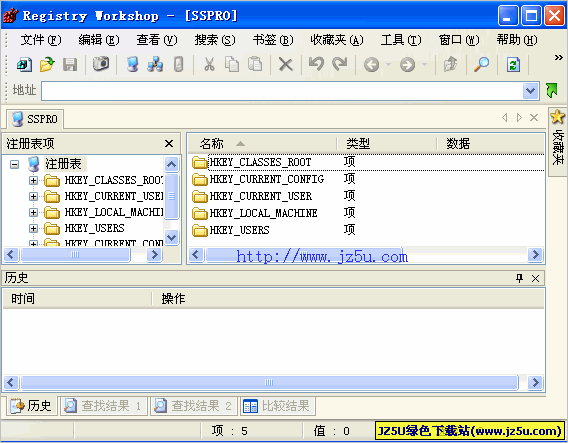This screenshot has width=568, height=443.
Task: Open the forward button history dropdown arrow
Action: point(425,65)
